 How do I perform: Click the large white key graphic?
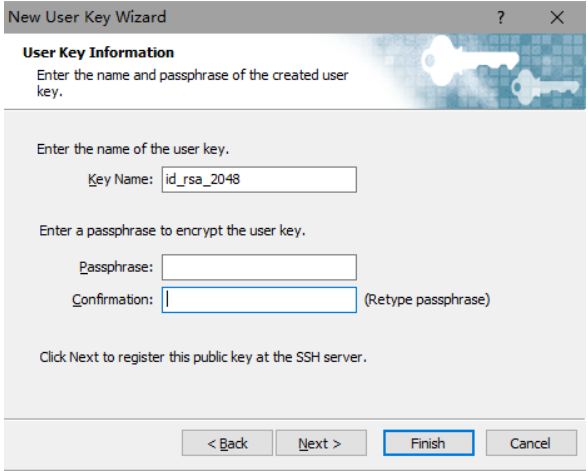tap(470, 62)
